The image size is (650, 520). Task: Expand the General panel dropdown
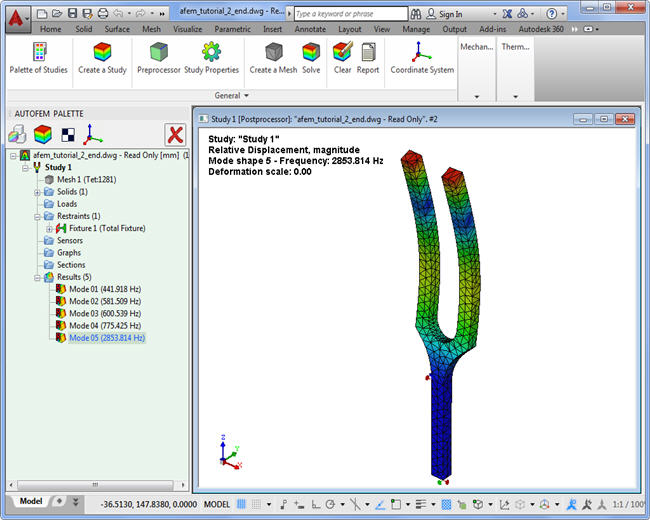pyautogui.click(x=231, y=95)
